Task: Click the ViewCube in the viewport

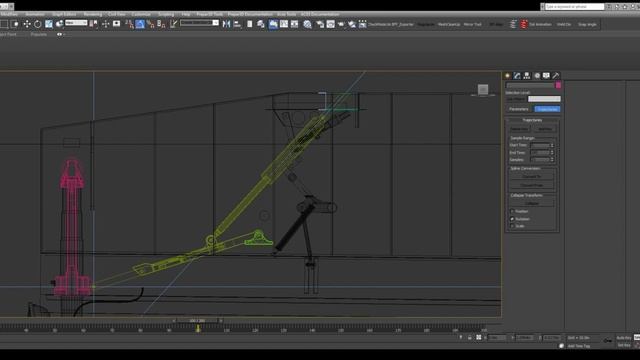Action: (483, 89)
